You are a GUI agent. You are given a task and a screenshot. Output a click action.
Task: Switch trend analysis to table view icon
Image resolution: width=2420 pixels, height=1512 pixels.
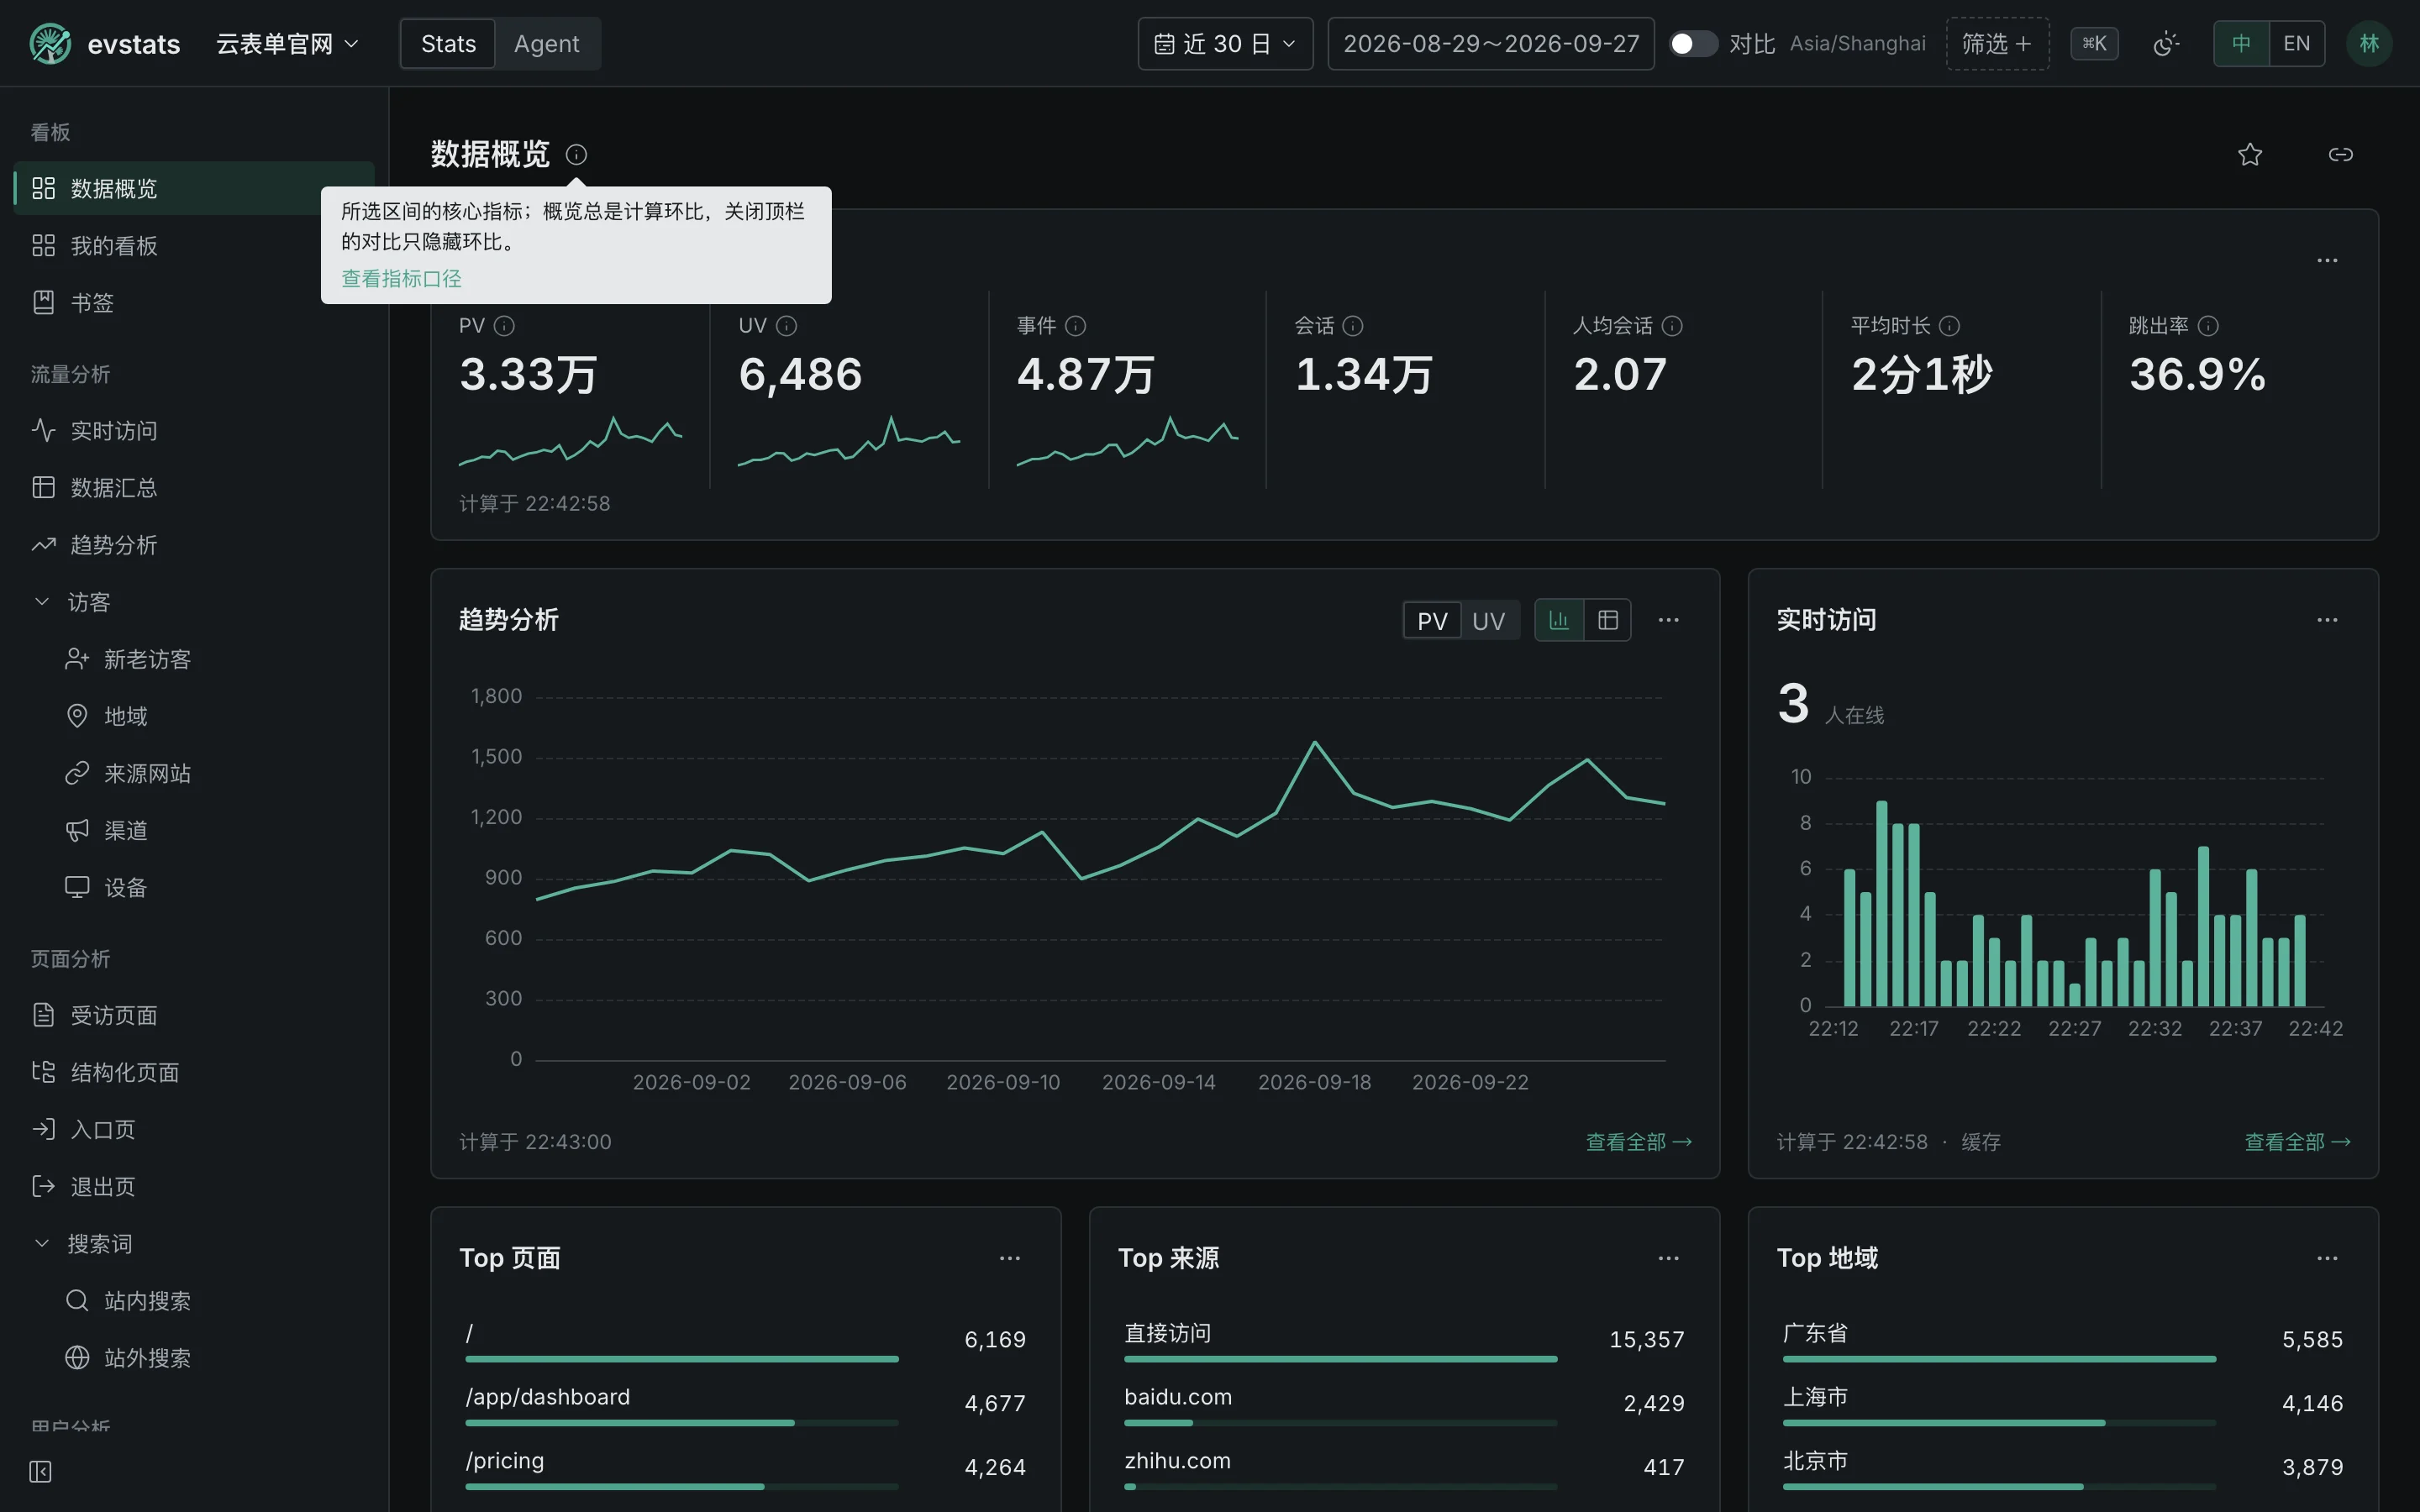(x=1607, y=620)
